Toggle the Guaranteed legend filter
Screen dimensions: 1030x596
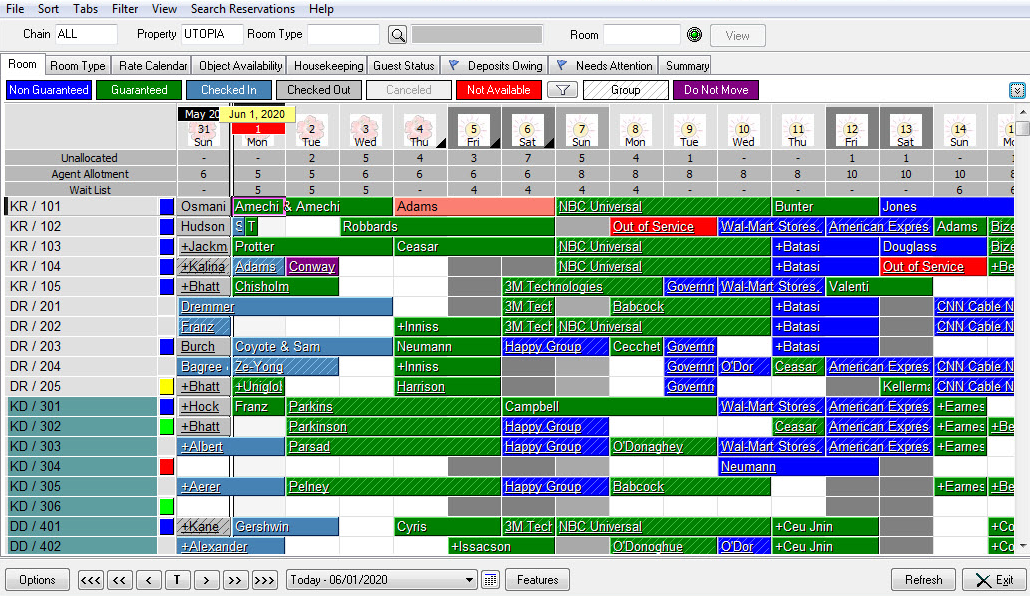(x=139, y=90)
